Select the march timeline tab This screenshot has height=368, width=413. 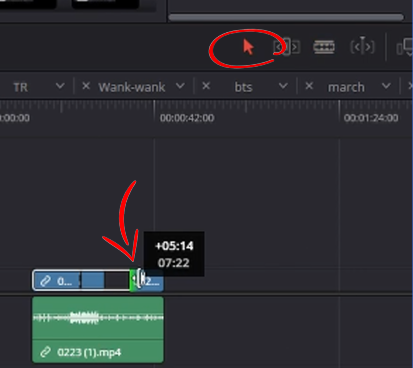tap(346, 87)
